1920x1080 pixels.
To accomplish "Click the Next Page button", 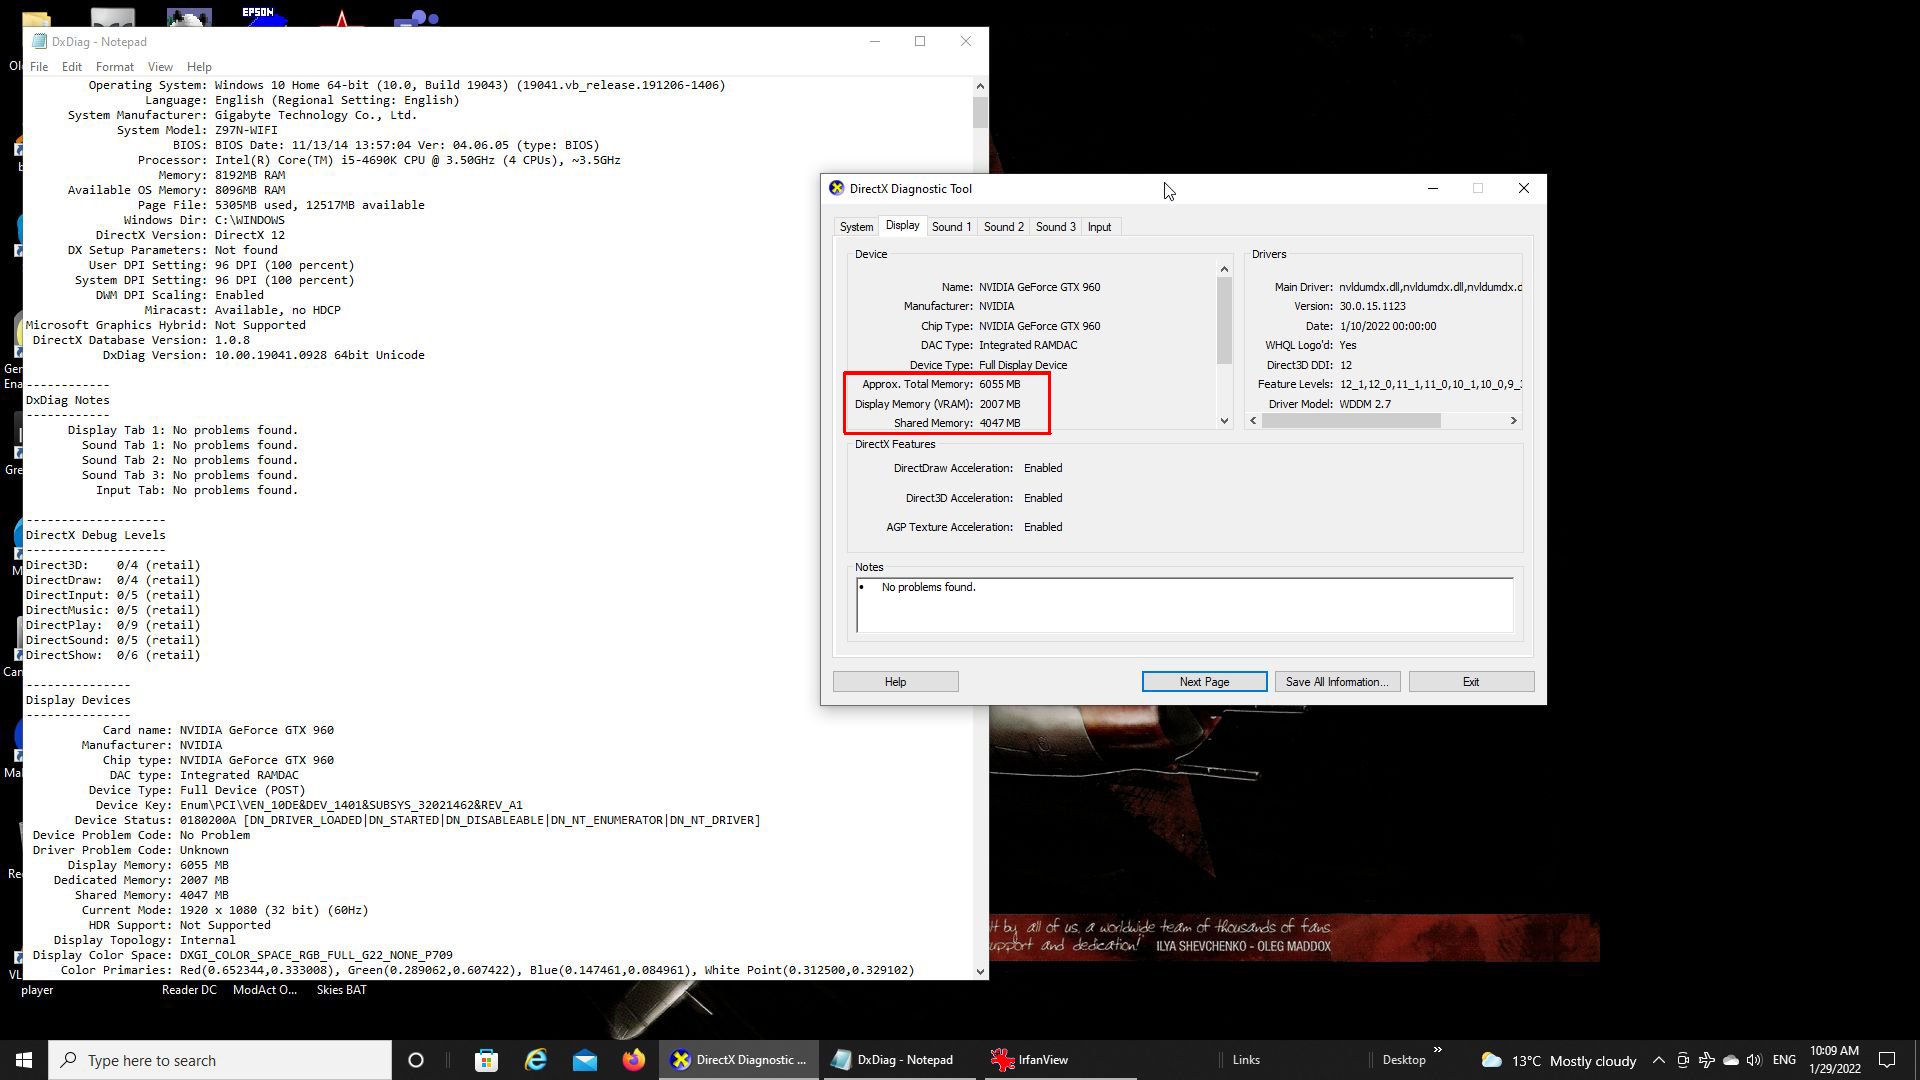I will (1204, 682).
